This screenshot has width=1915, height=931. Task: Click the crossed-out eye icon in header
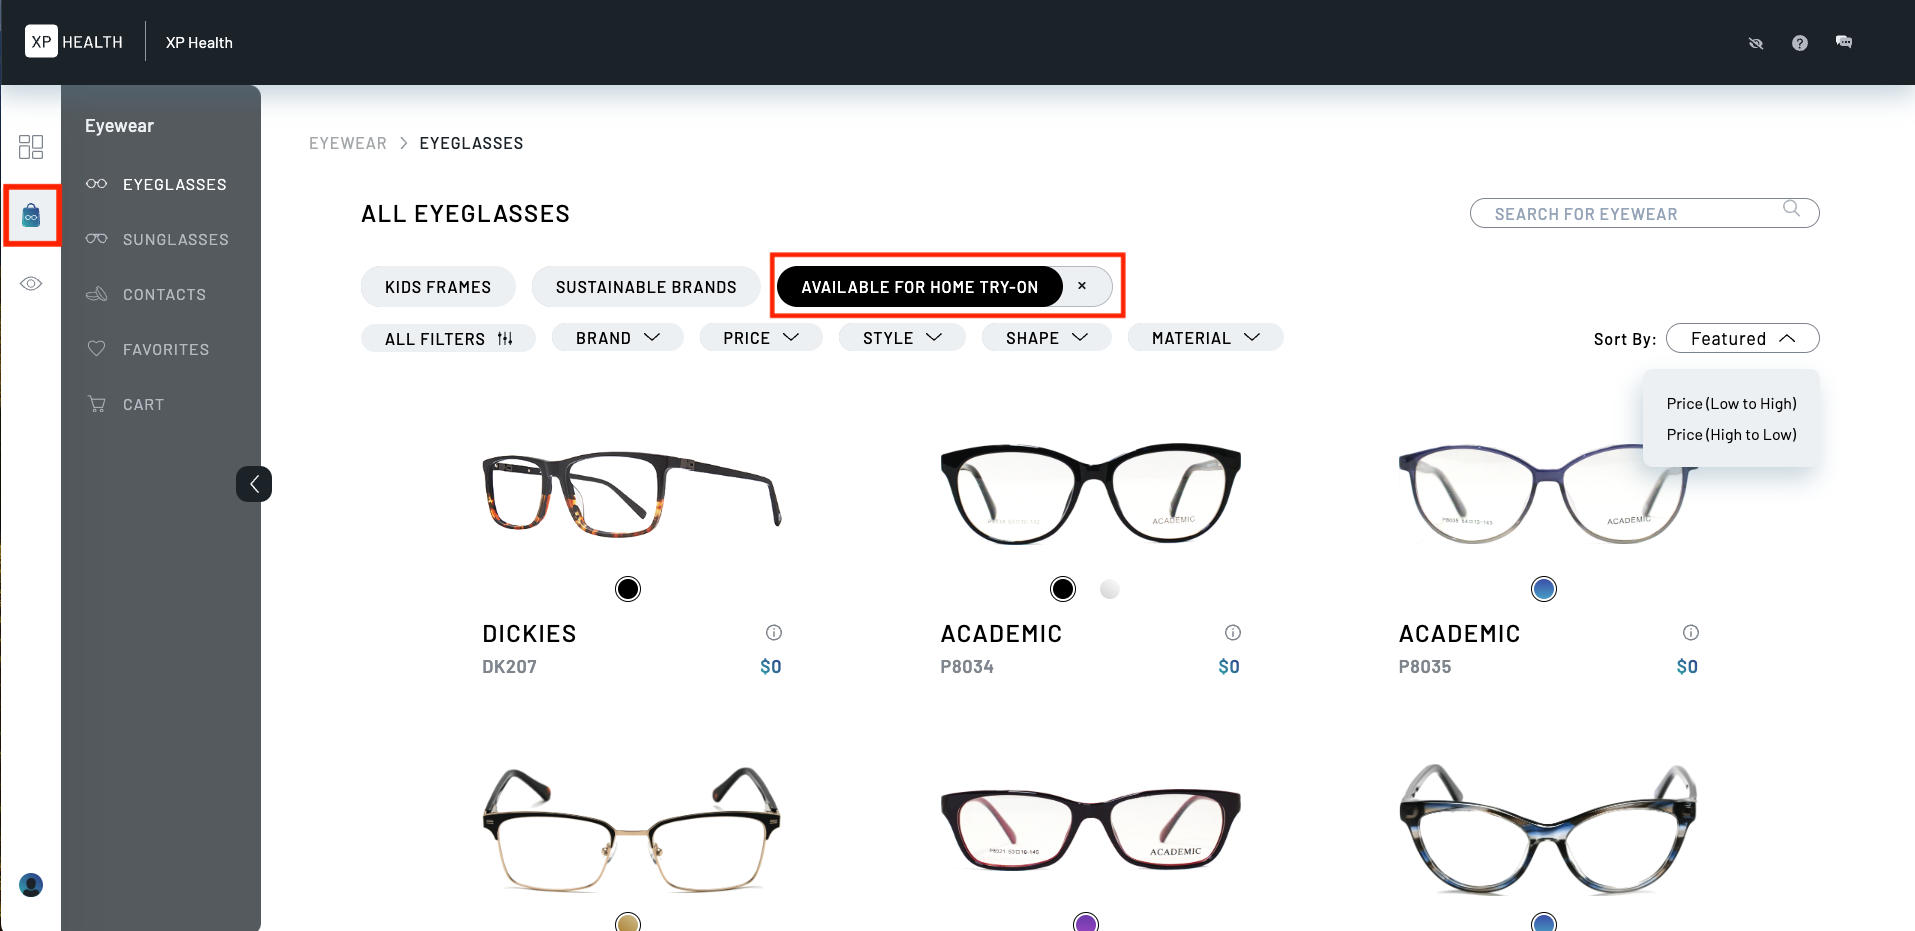(1755, 43)
